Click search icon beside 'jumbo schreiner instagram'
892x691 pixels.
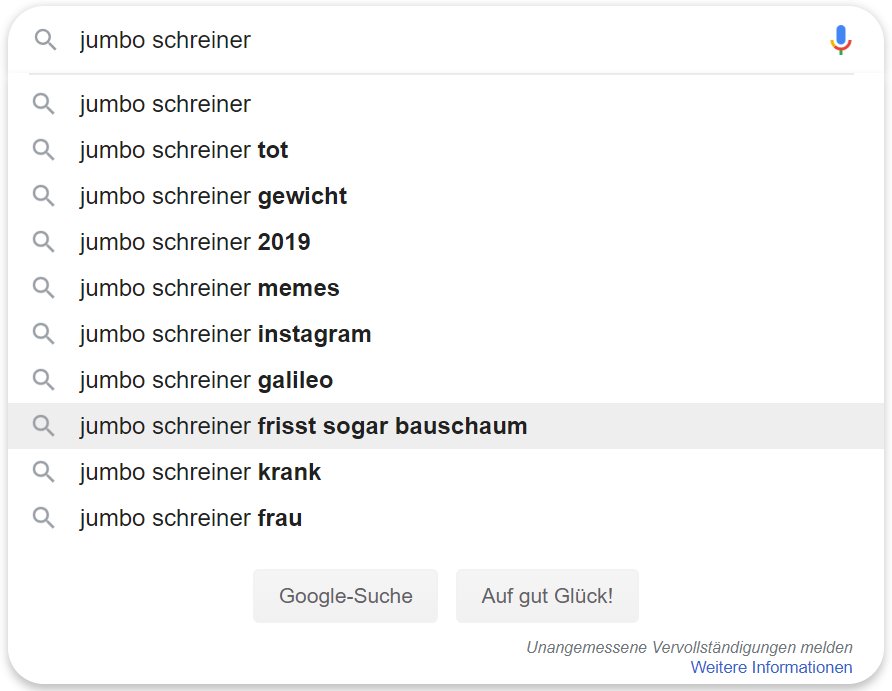(x=43, y=334)
